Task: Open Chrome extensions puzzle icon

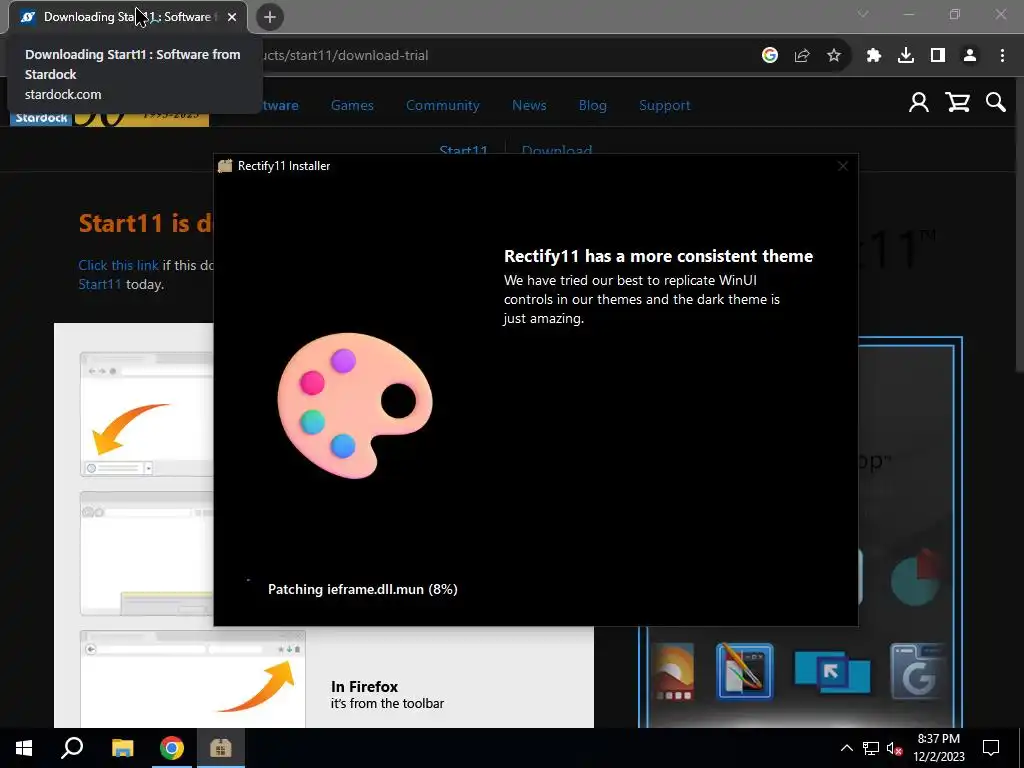Action: click(x=874, y=56)
